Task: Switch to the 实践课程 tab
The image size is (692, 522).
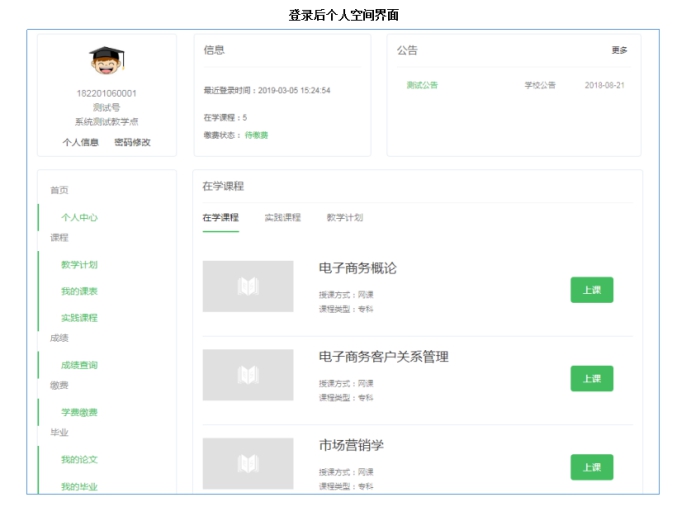Action: point(282,217)
